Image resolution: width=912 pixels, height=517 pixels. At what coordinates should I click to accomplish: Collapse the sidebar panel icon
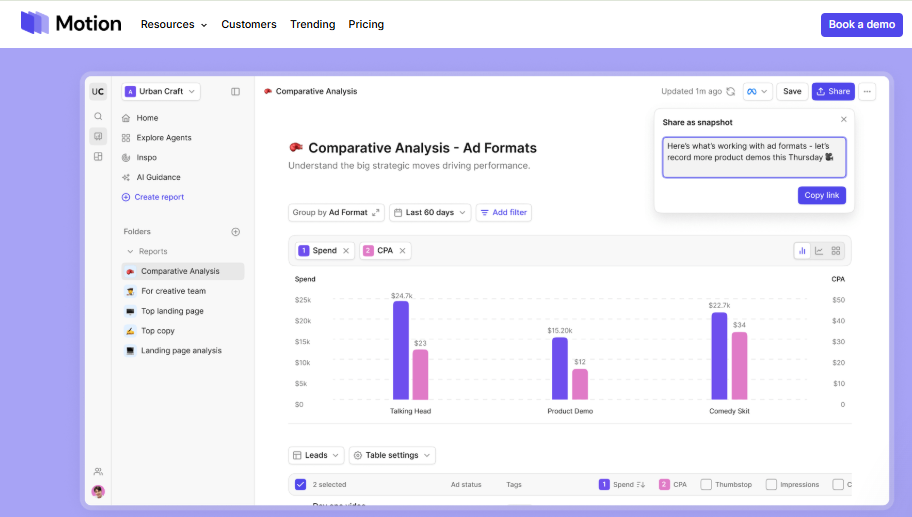tap(236, 91)
